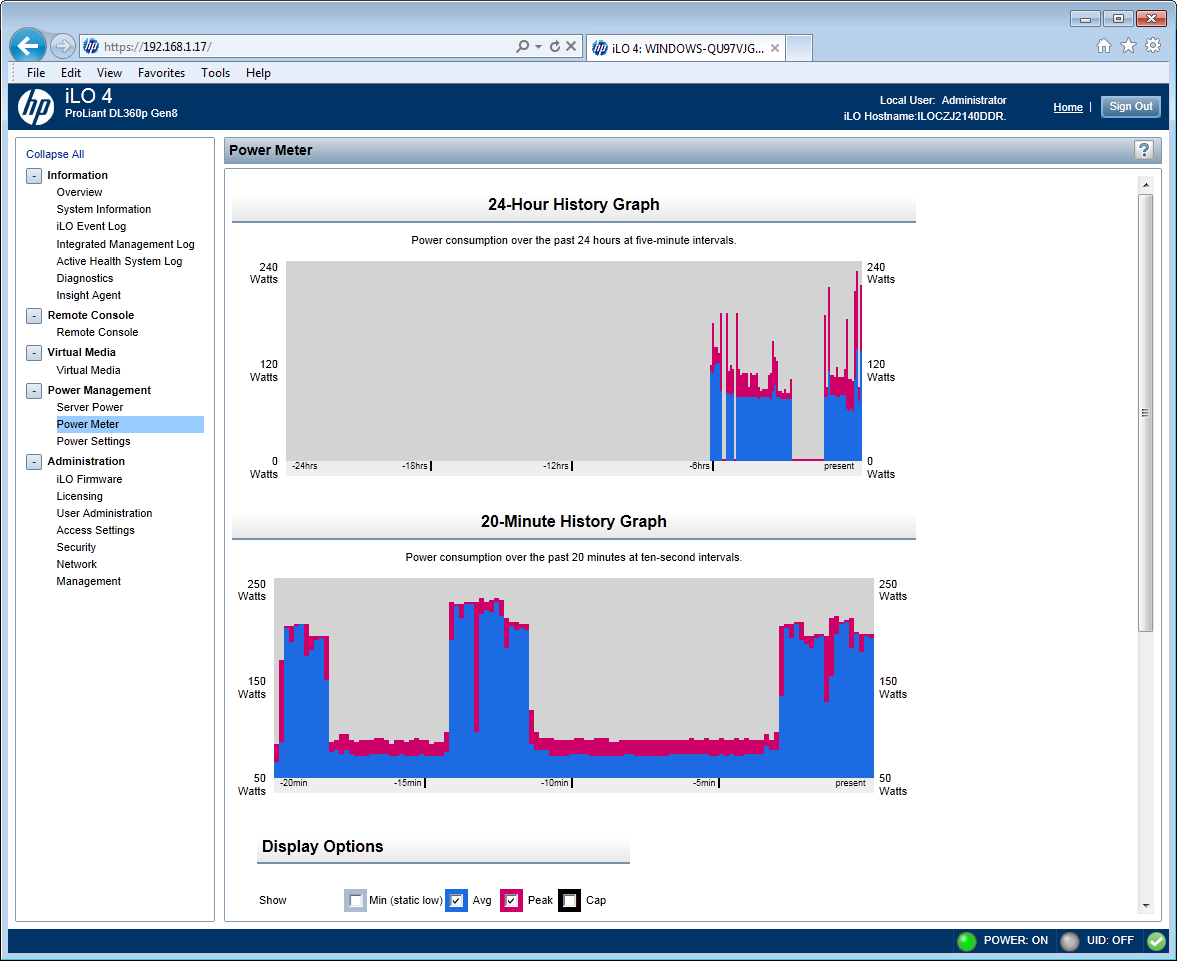The height and width of the screenshot is (961, 1177).
Task: Click the browser Back arrow button
Action: (28, 47)
